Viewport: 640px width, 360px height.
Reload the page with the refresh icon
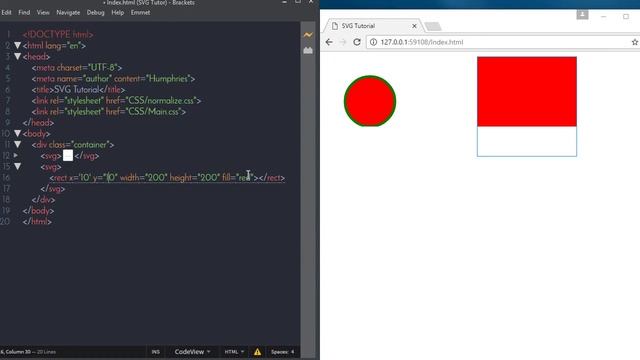click(357, 42)
